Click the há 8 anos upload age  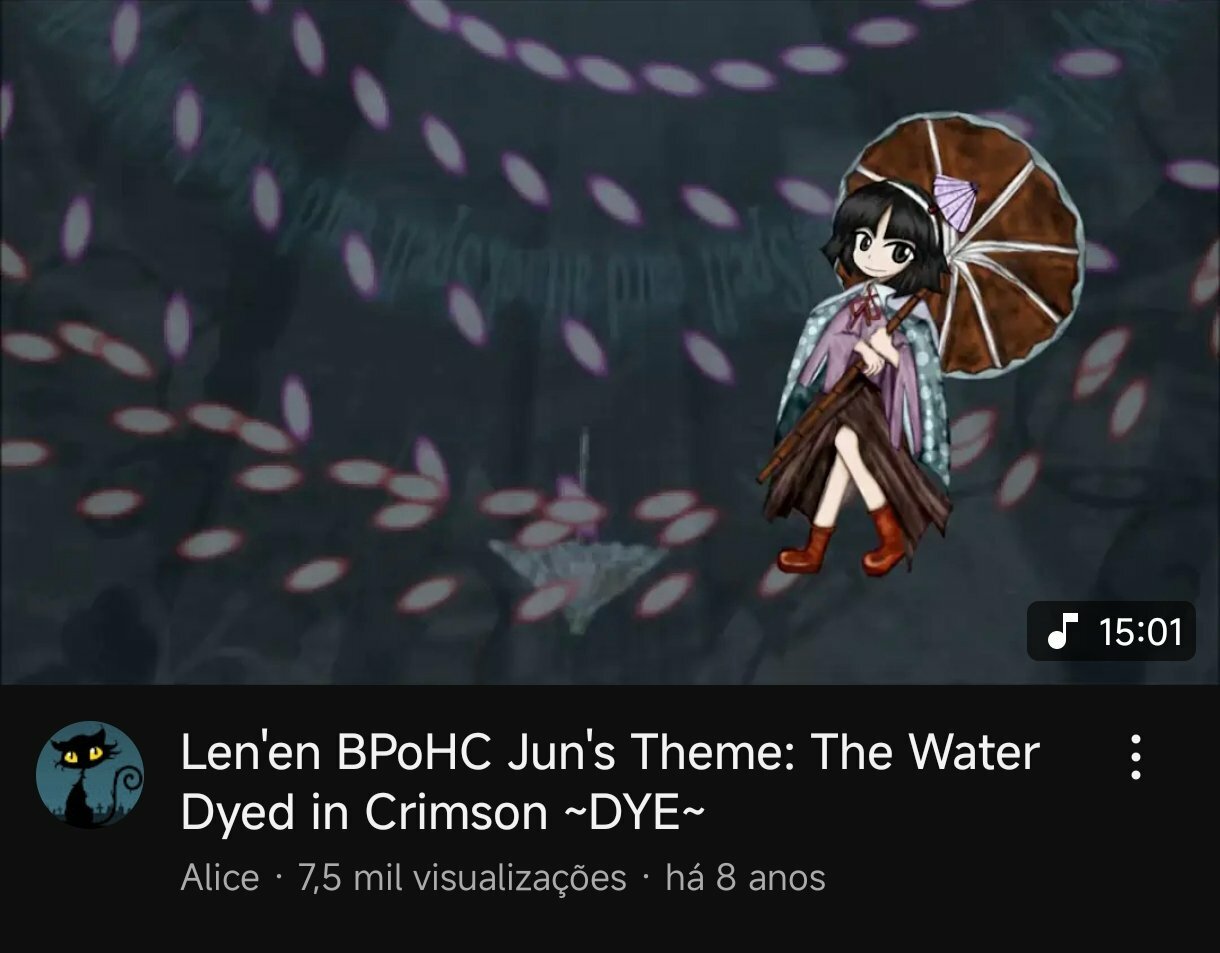745,878
